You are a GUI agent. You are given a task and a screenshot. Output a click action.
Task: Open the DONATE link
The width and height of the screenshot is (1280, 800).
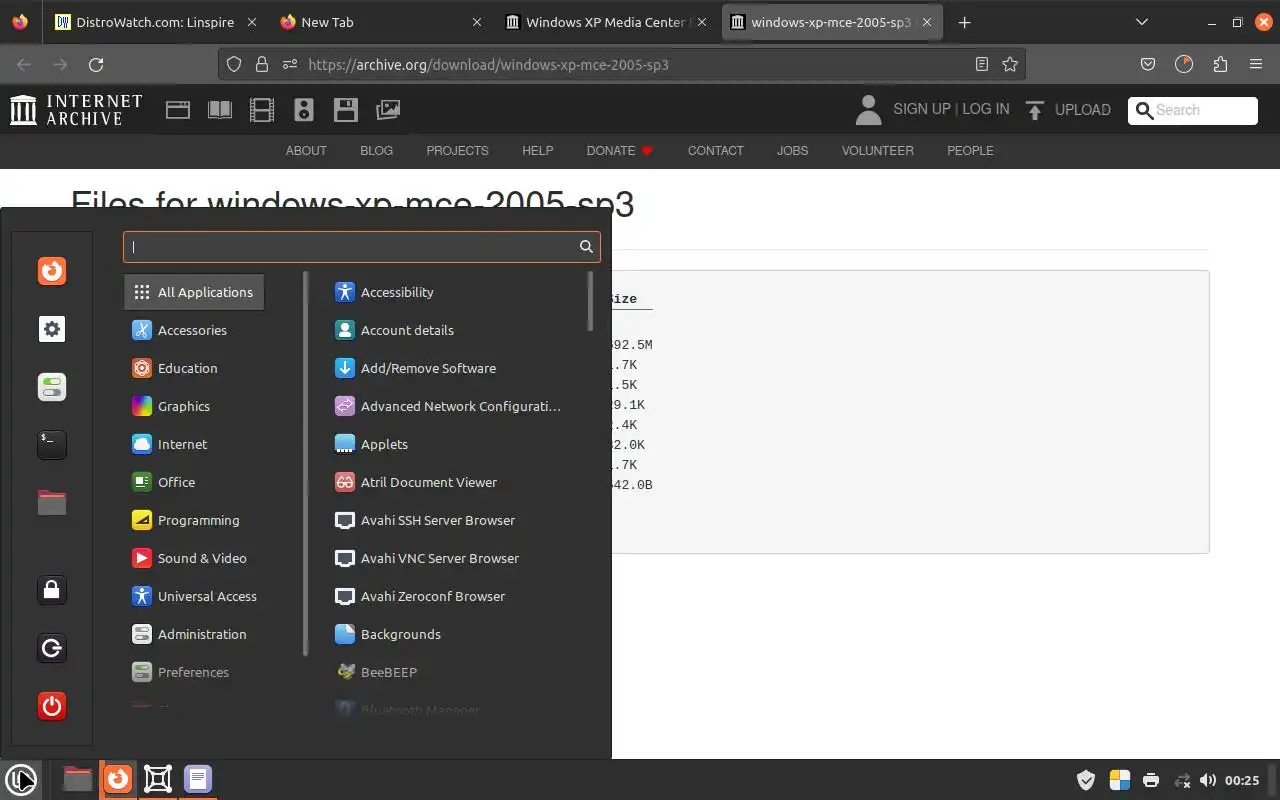[x=620, y=150]
